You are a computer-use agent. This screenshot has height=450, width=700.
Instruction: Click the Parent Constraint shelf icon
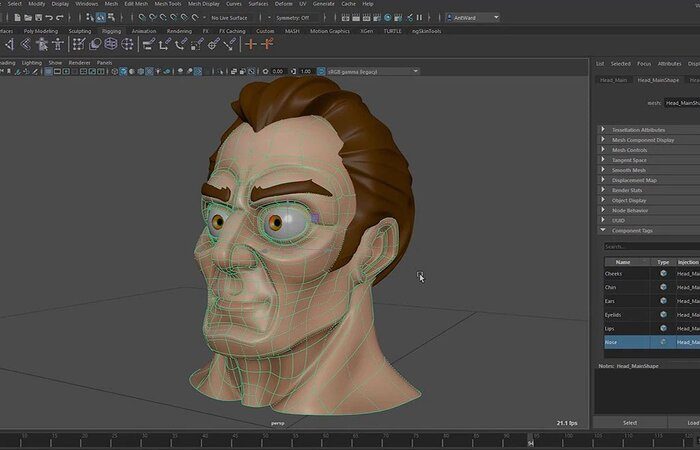tap(149, 44)
